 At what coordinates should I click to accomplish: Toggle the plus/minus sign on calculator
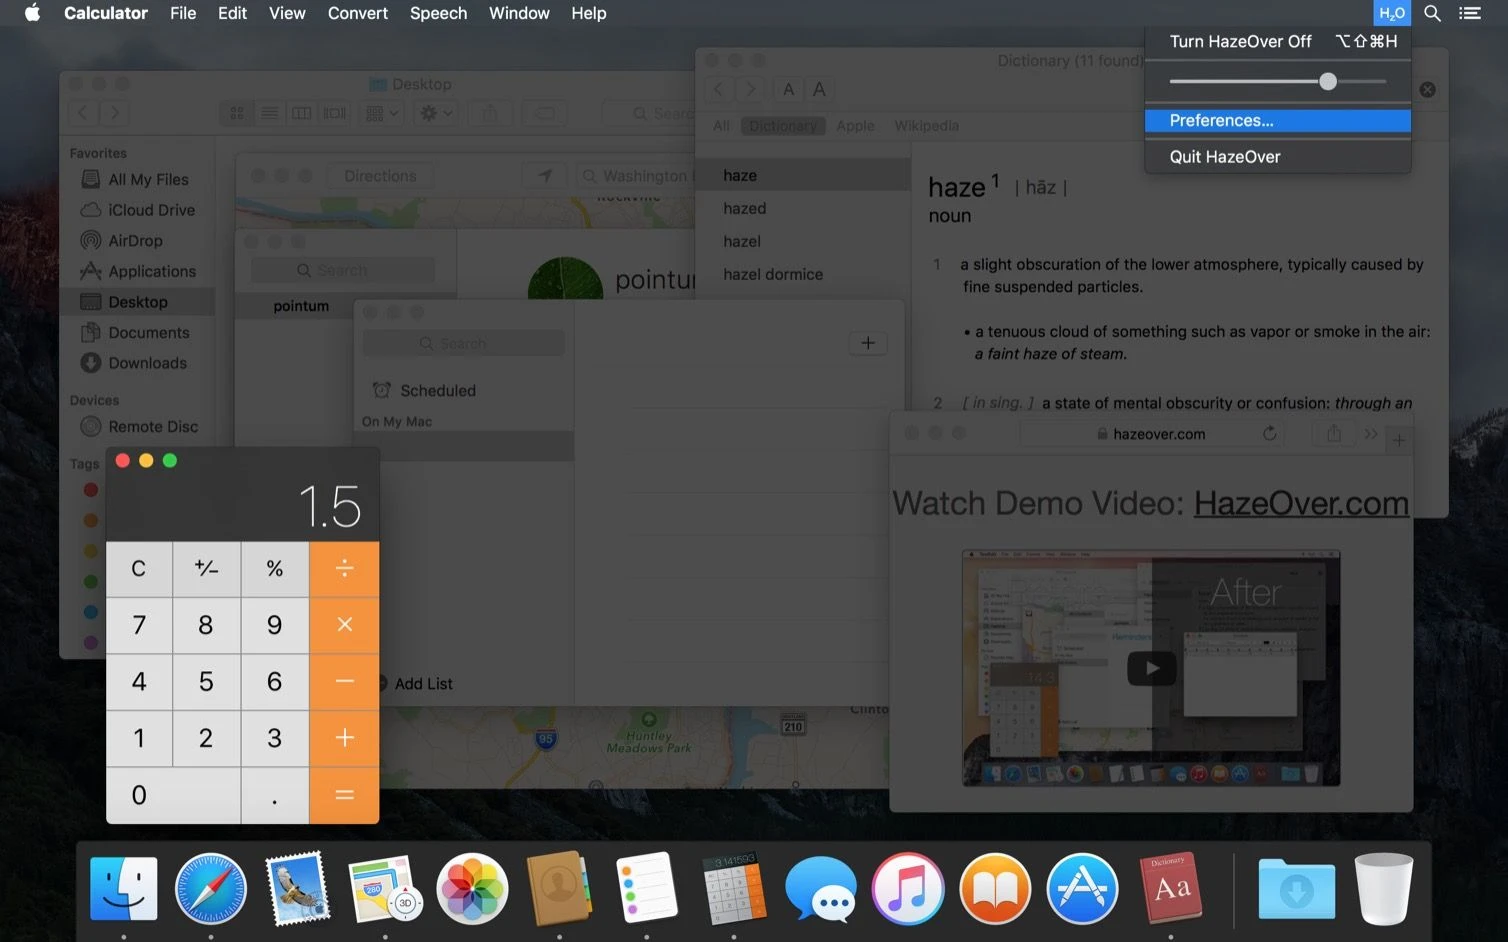tap(206, 568)
